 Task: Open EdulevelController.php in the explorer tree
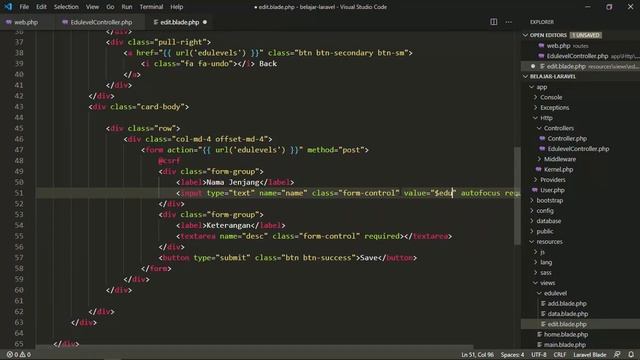(x=578, y=149)
